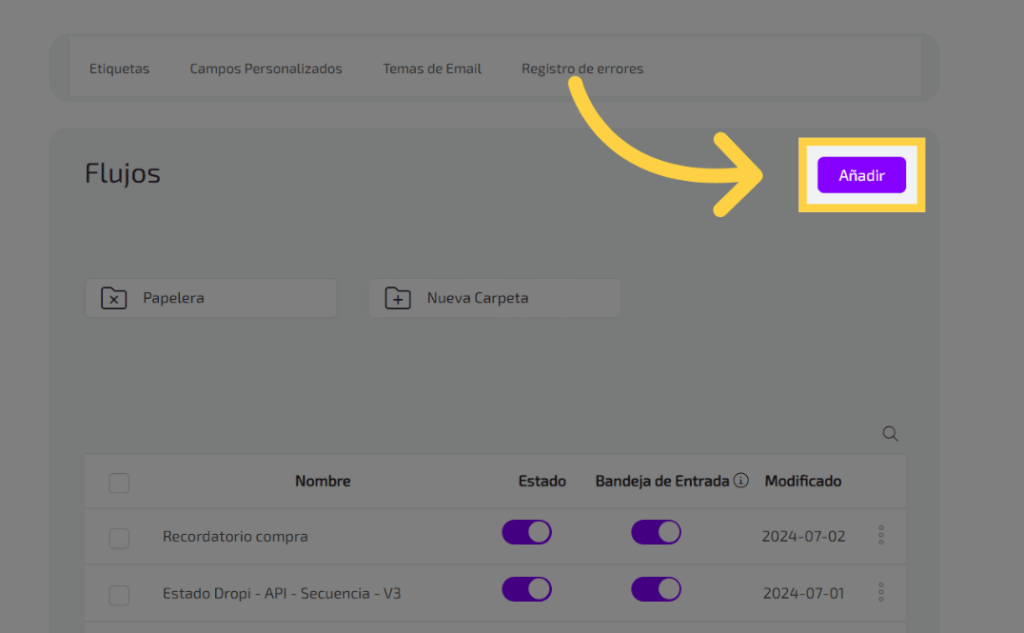This screenshot has width=1024, height=633.
Task: Check the select-all checkbox in table header
Action: point(119,483)
